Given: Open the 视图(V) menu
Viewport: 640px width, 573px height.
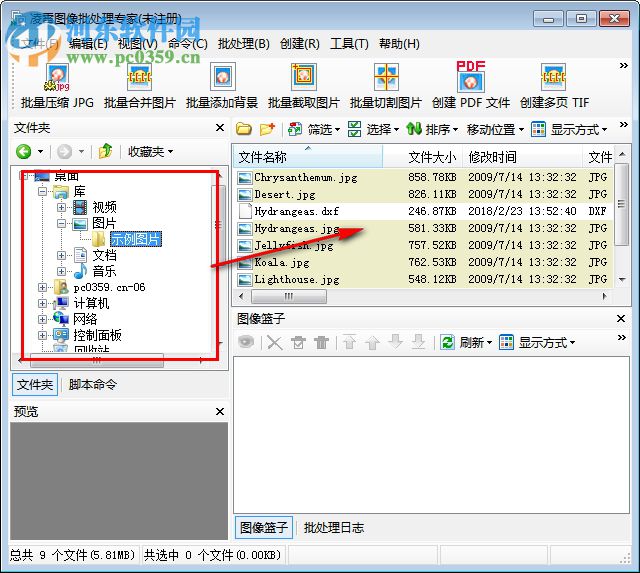Looking at the screenshot, I should point(138,44).
